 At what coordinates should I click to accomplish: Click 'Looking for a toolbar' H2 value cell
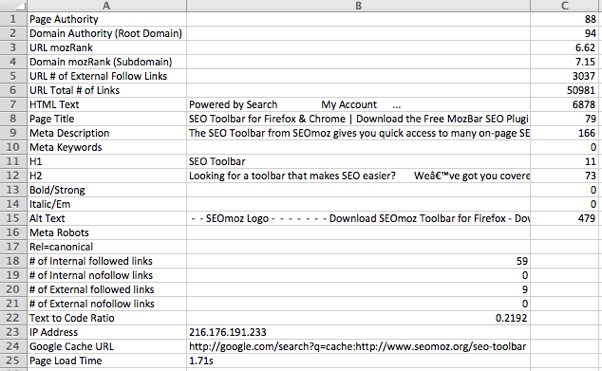(358, 176)
